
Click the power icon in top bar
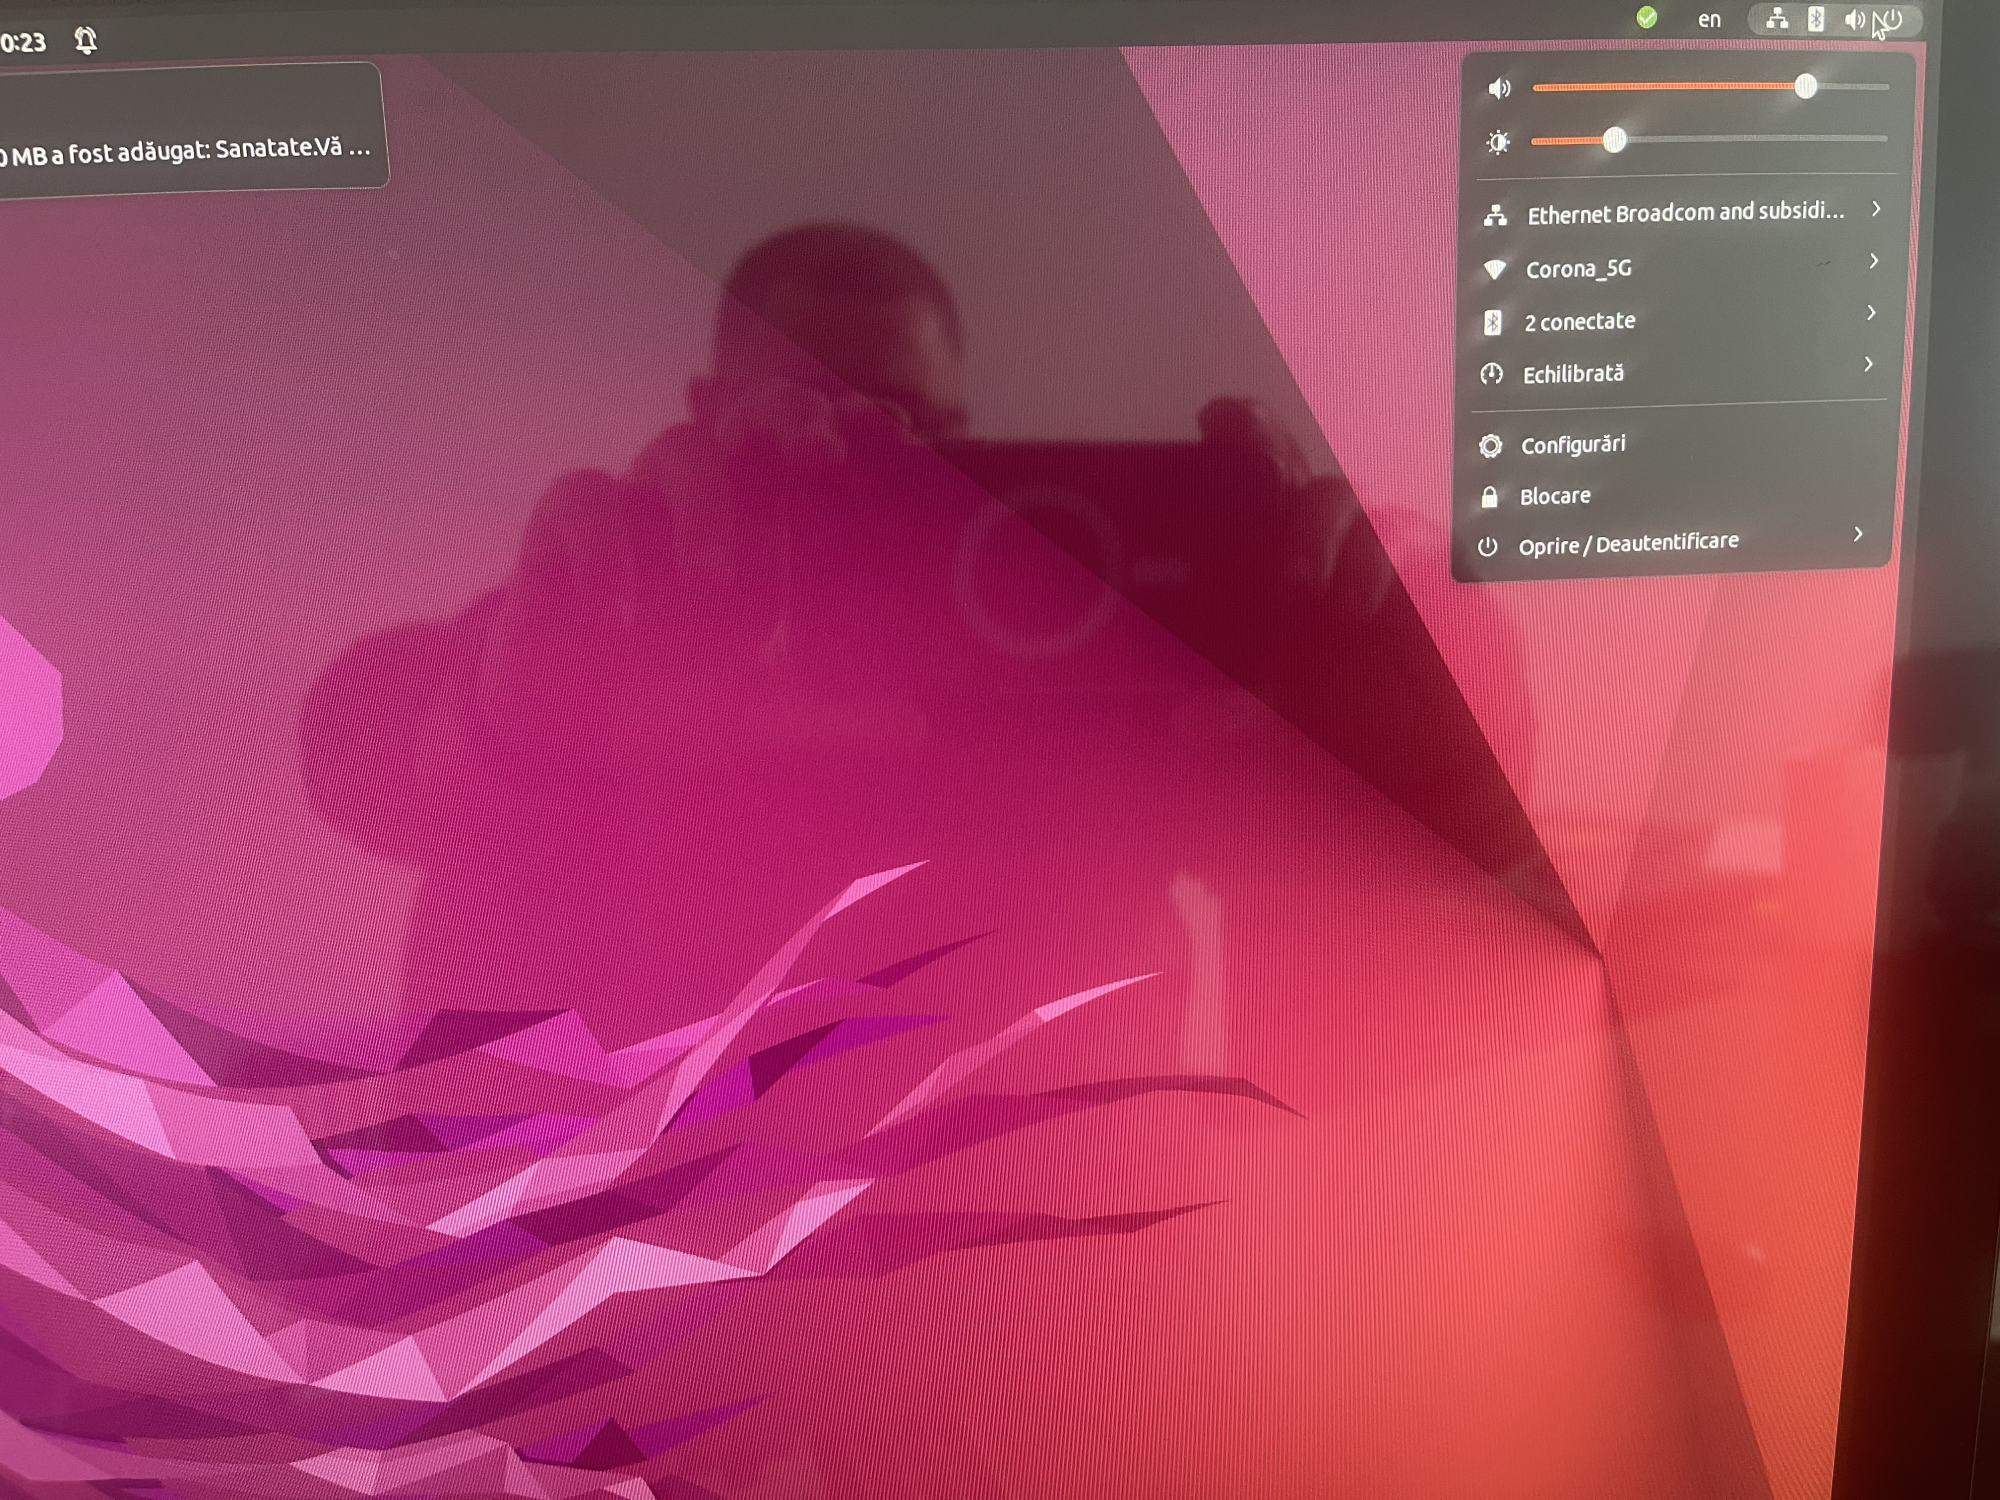click(x=1891, y=21)
